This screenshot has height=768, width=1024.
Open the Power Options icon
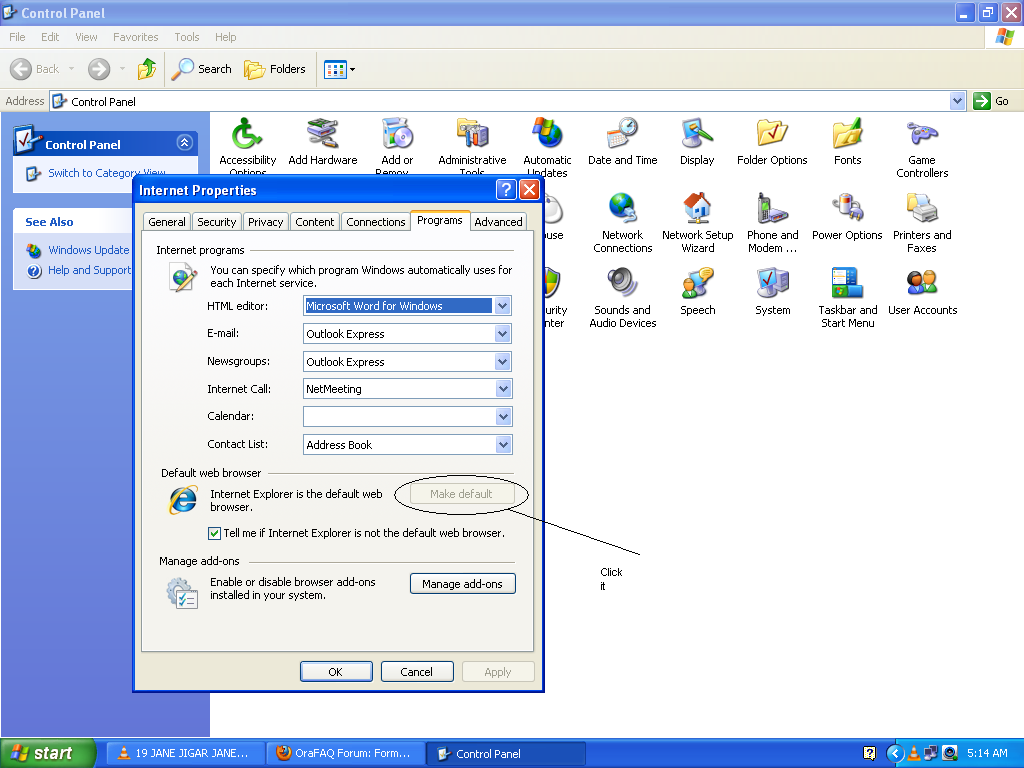(847, 217)
